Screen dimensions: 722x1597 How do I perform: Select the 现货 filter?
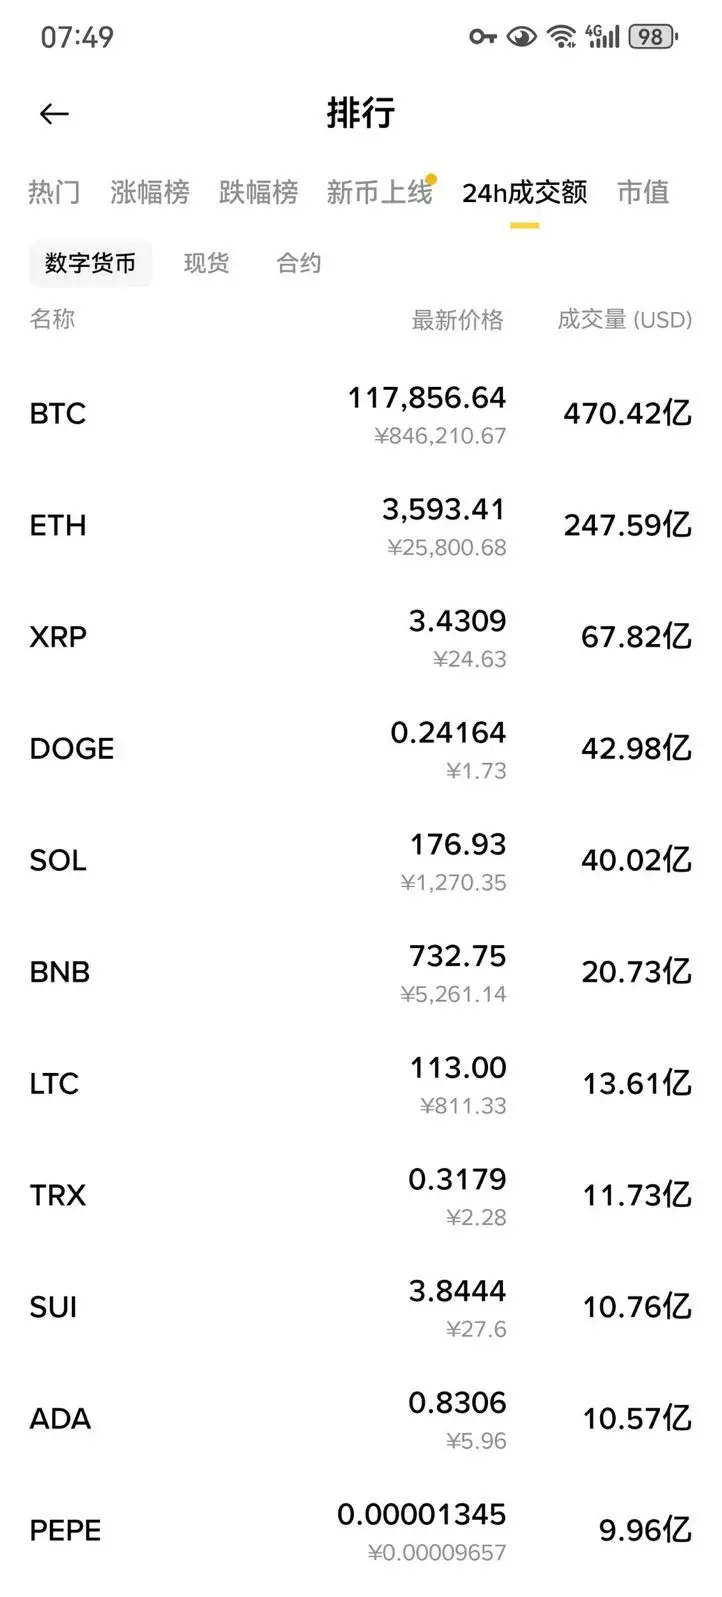(x=206, y=263)
